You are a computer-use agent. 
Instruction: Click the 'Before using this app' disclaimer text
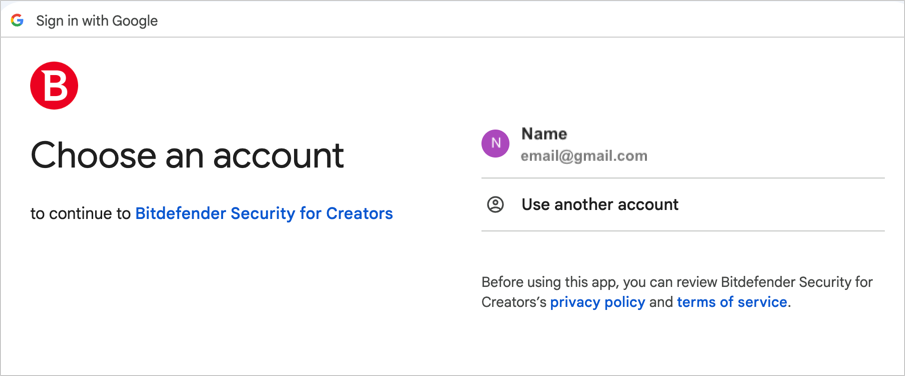click(677, 292)
